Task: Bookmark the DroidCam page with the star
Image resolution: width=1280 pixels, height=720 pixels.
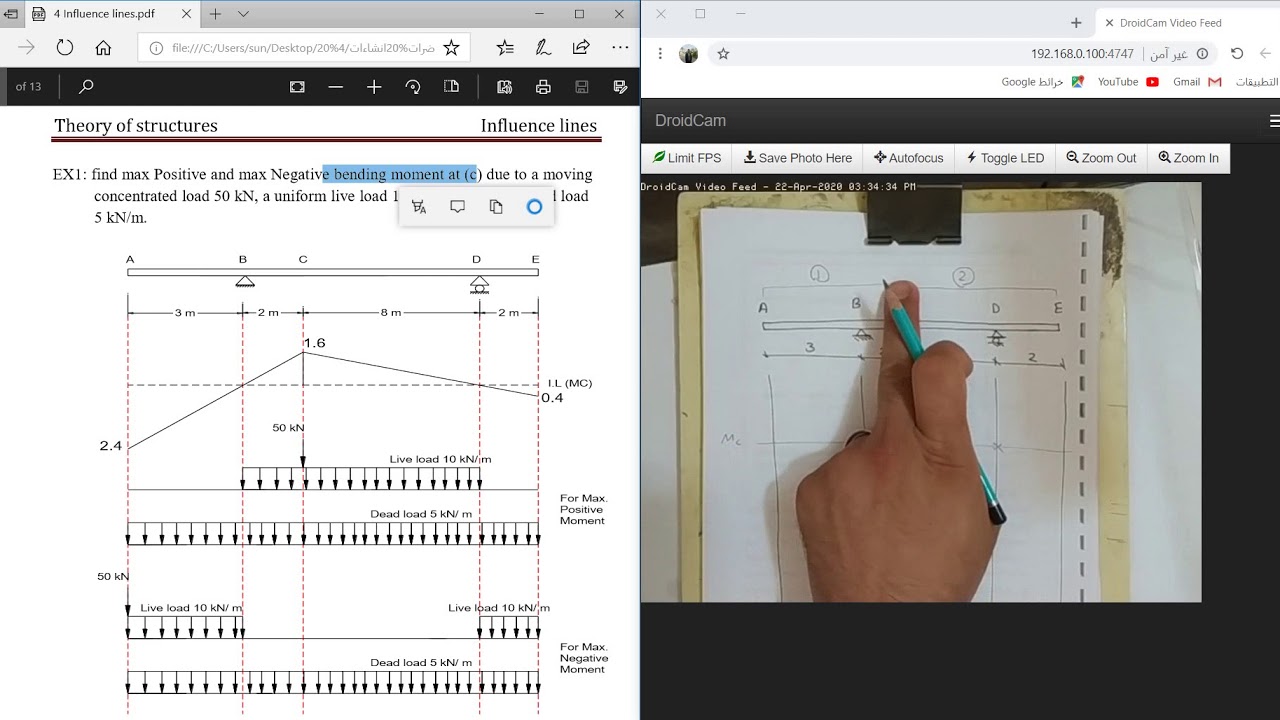Action: pyautogui.click(x=723, y=54)
